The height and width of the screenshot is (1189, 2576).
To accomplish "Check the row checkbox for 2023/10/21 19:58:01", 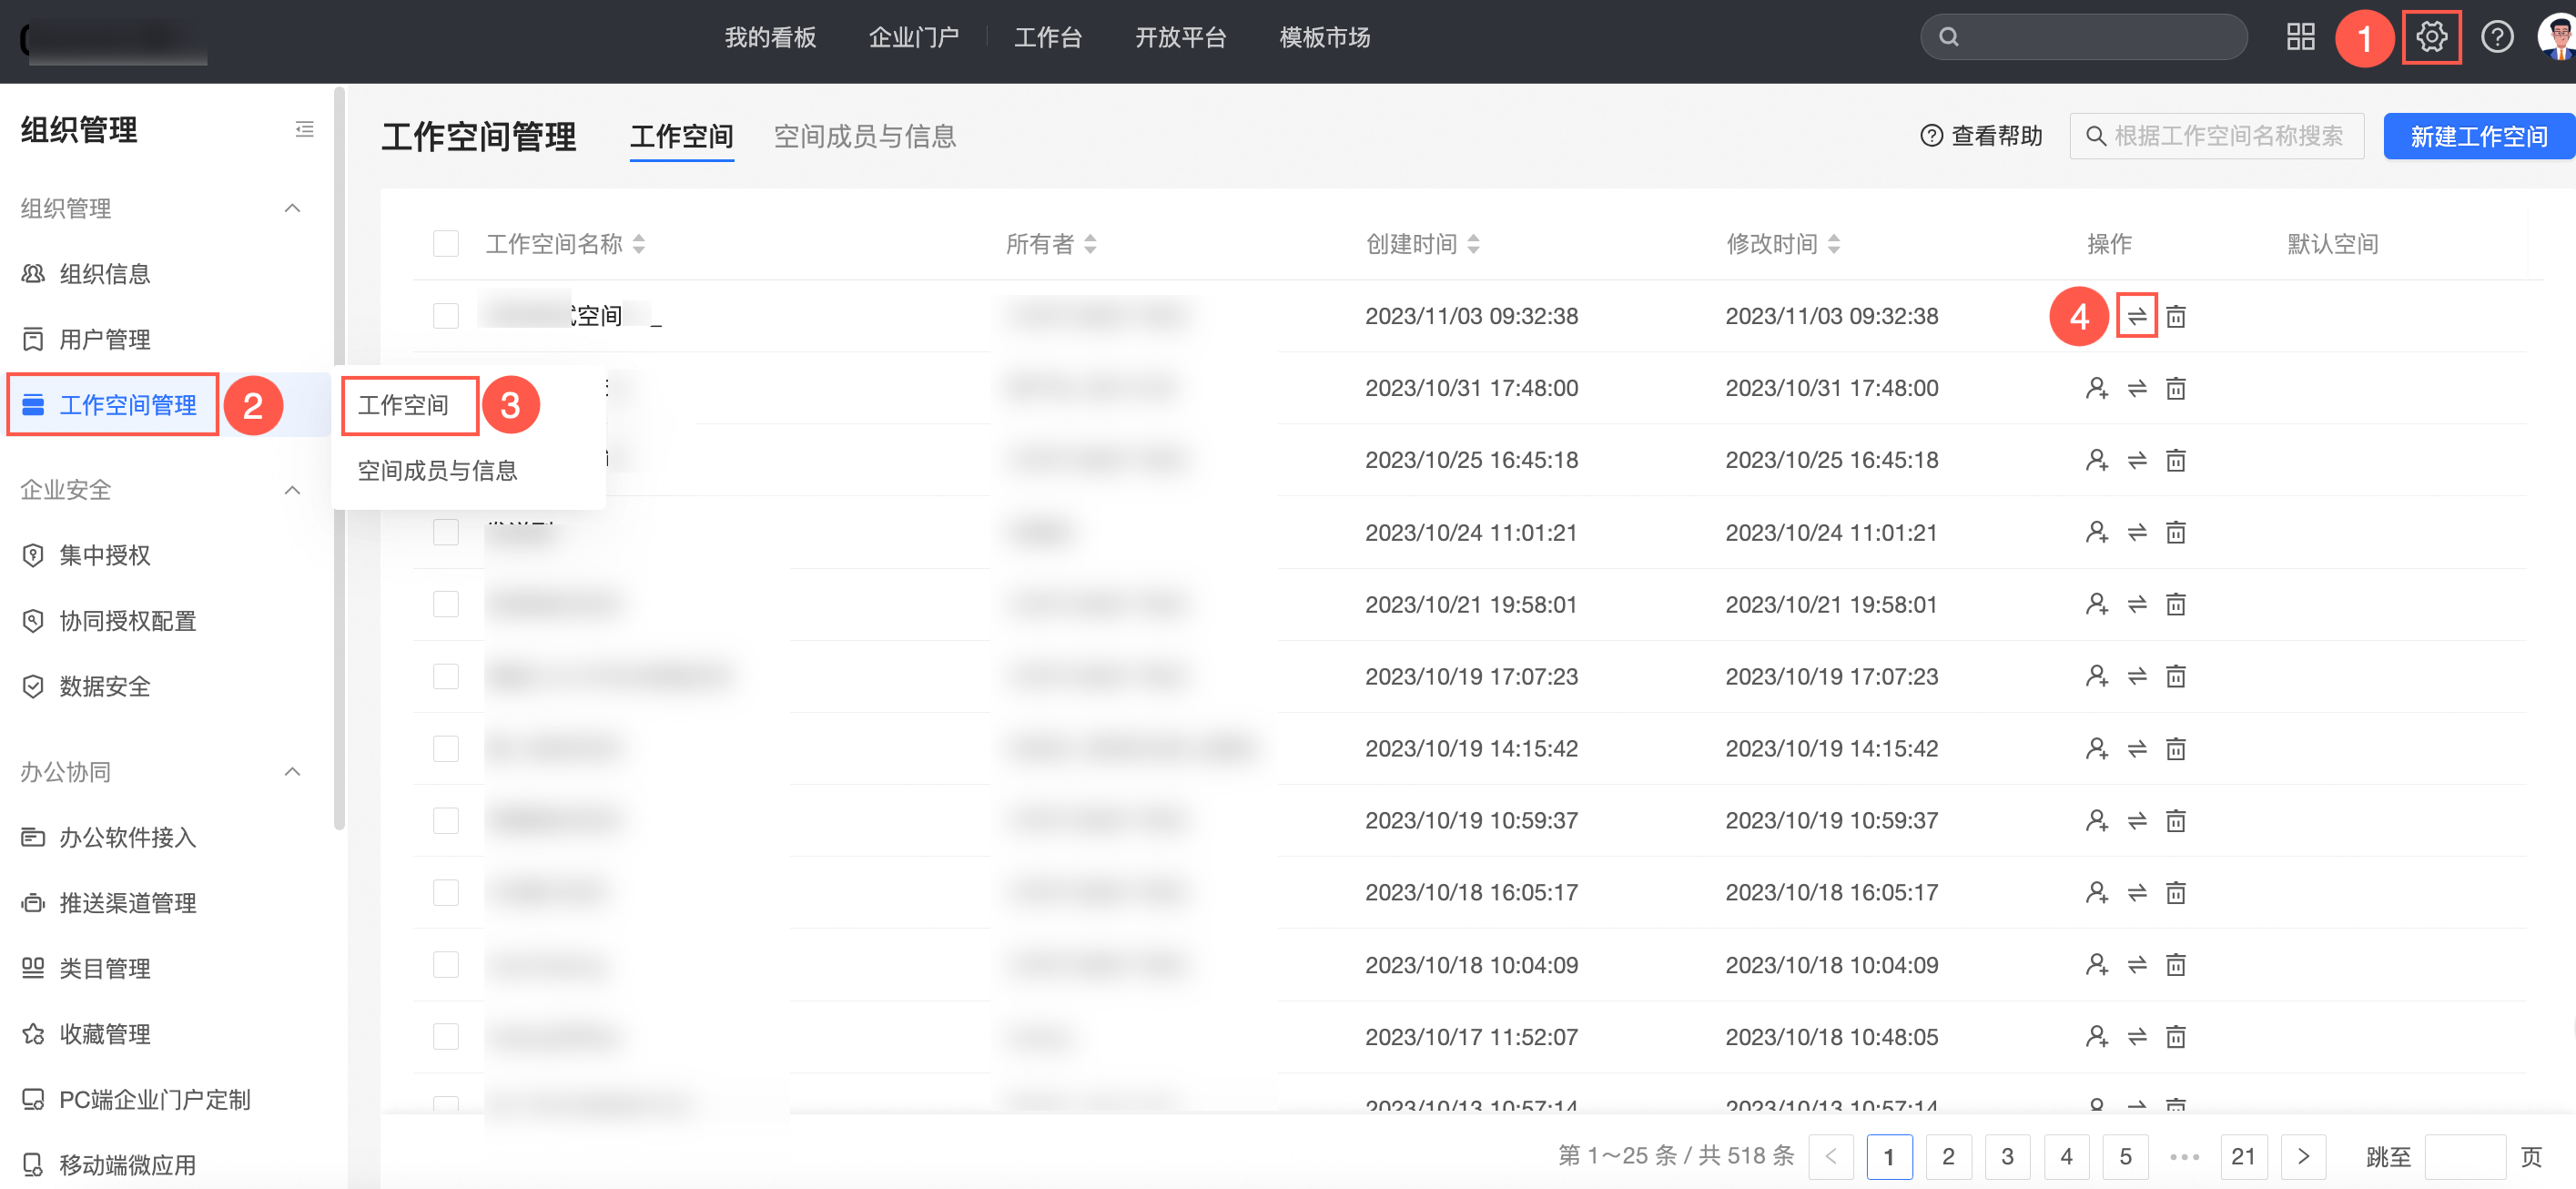I will tap(446, 605).
